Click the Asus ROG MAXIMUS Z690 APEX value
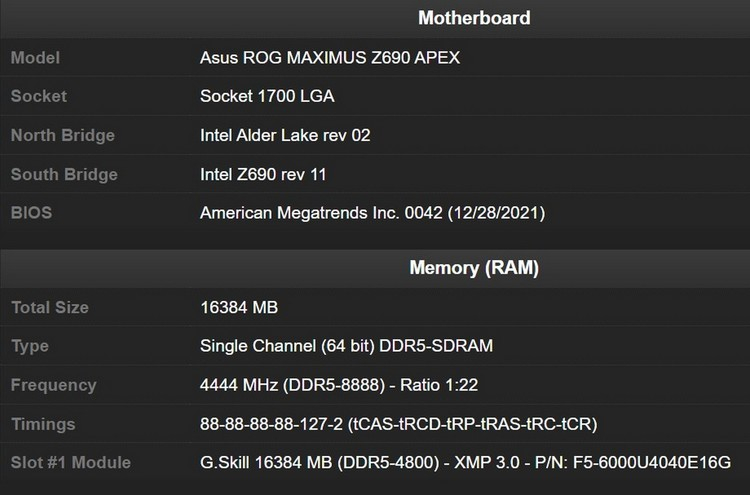This screenshot has height=495, width=750. point(330,57)
